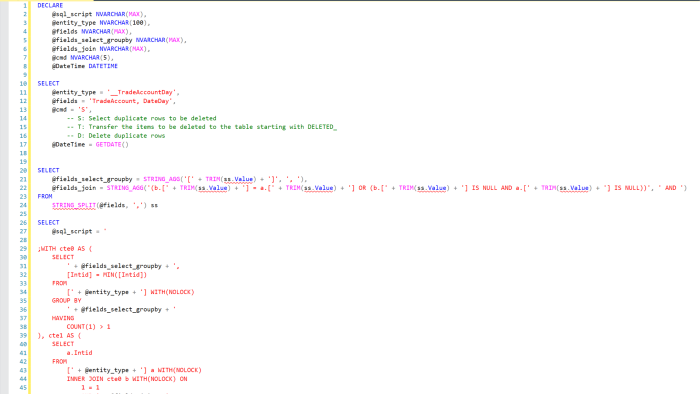Click WITH(NOLOCK) on line 34
This screenshot has width=700, height=394.
click(x=172, y=292)
